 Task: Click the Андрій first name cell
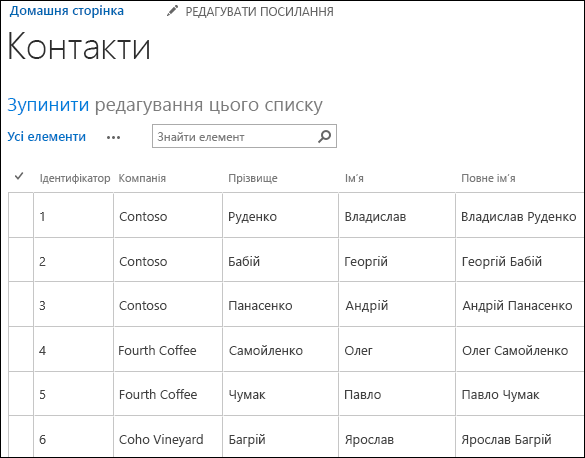pos(397,304)
